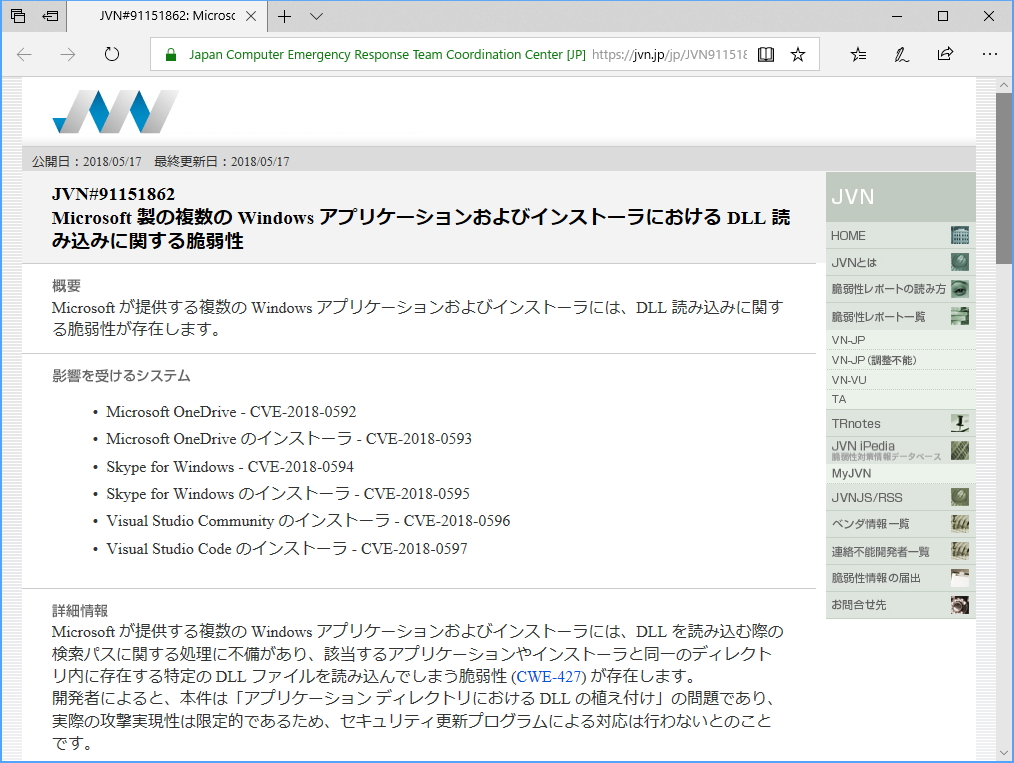Click the JVNJS/RSS thumbnail icon
This screenshot has height=763, width=1014.
coord(960,497)
